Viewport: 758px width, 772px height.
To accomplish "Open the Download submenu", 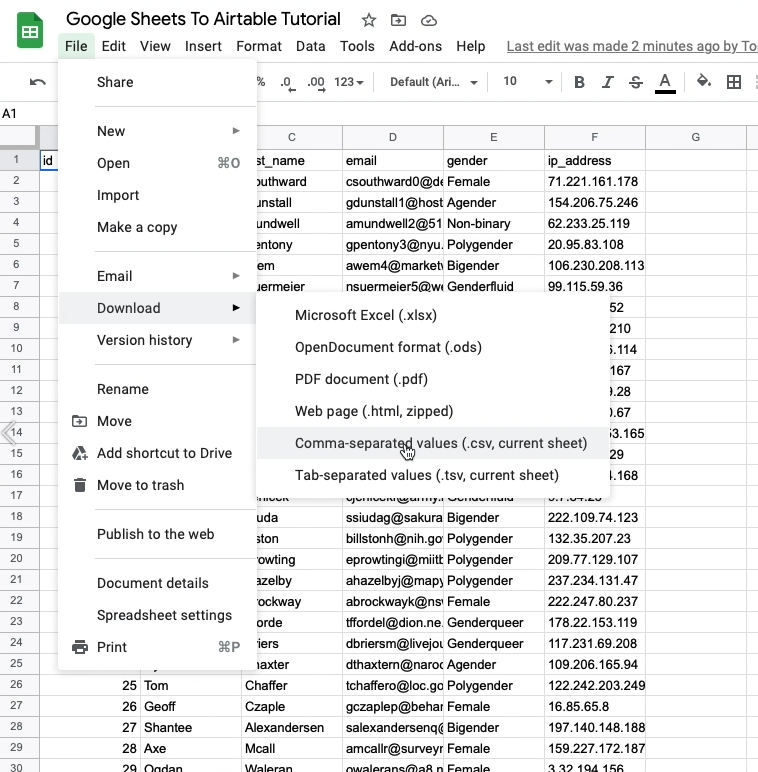I will click(x=158, y=308).
